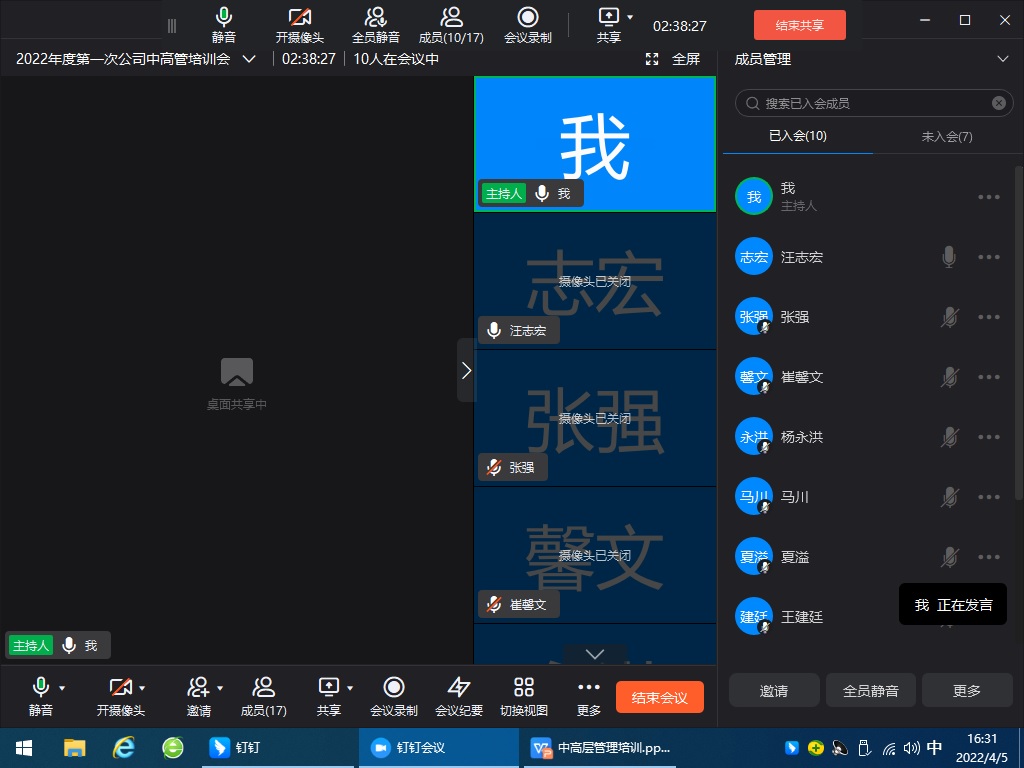Invite participants from bottom toolbar

199,697
